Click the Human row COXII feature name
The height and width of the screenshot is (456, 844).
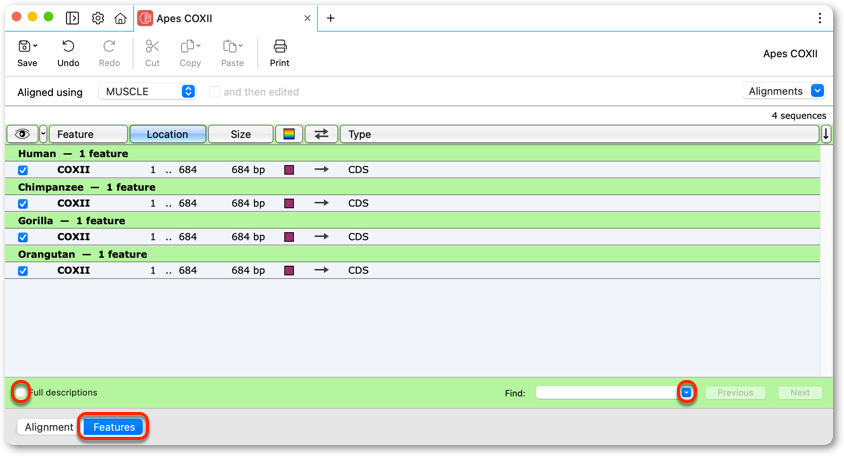(x=73, y=170)
